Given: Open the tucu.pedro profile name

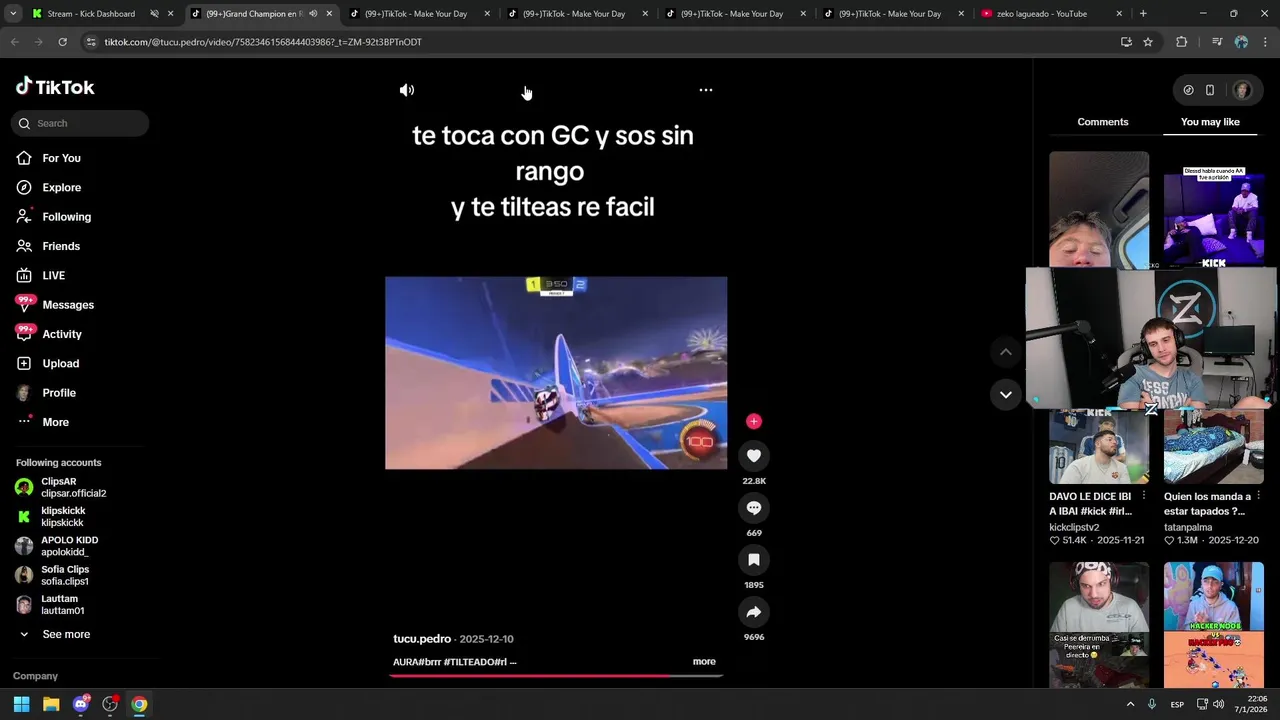Looking at the screenshot, I should tap(422, 639).
